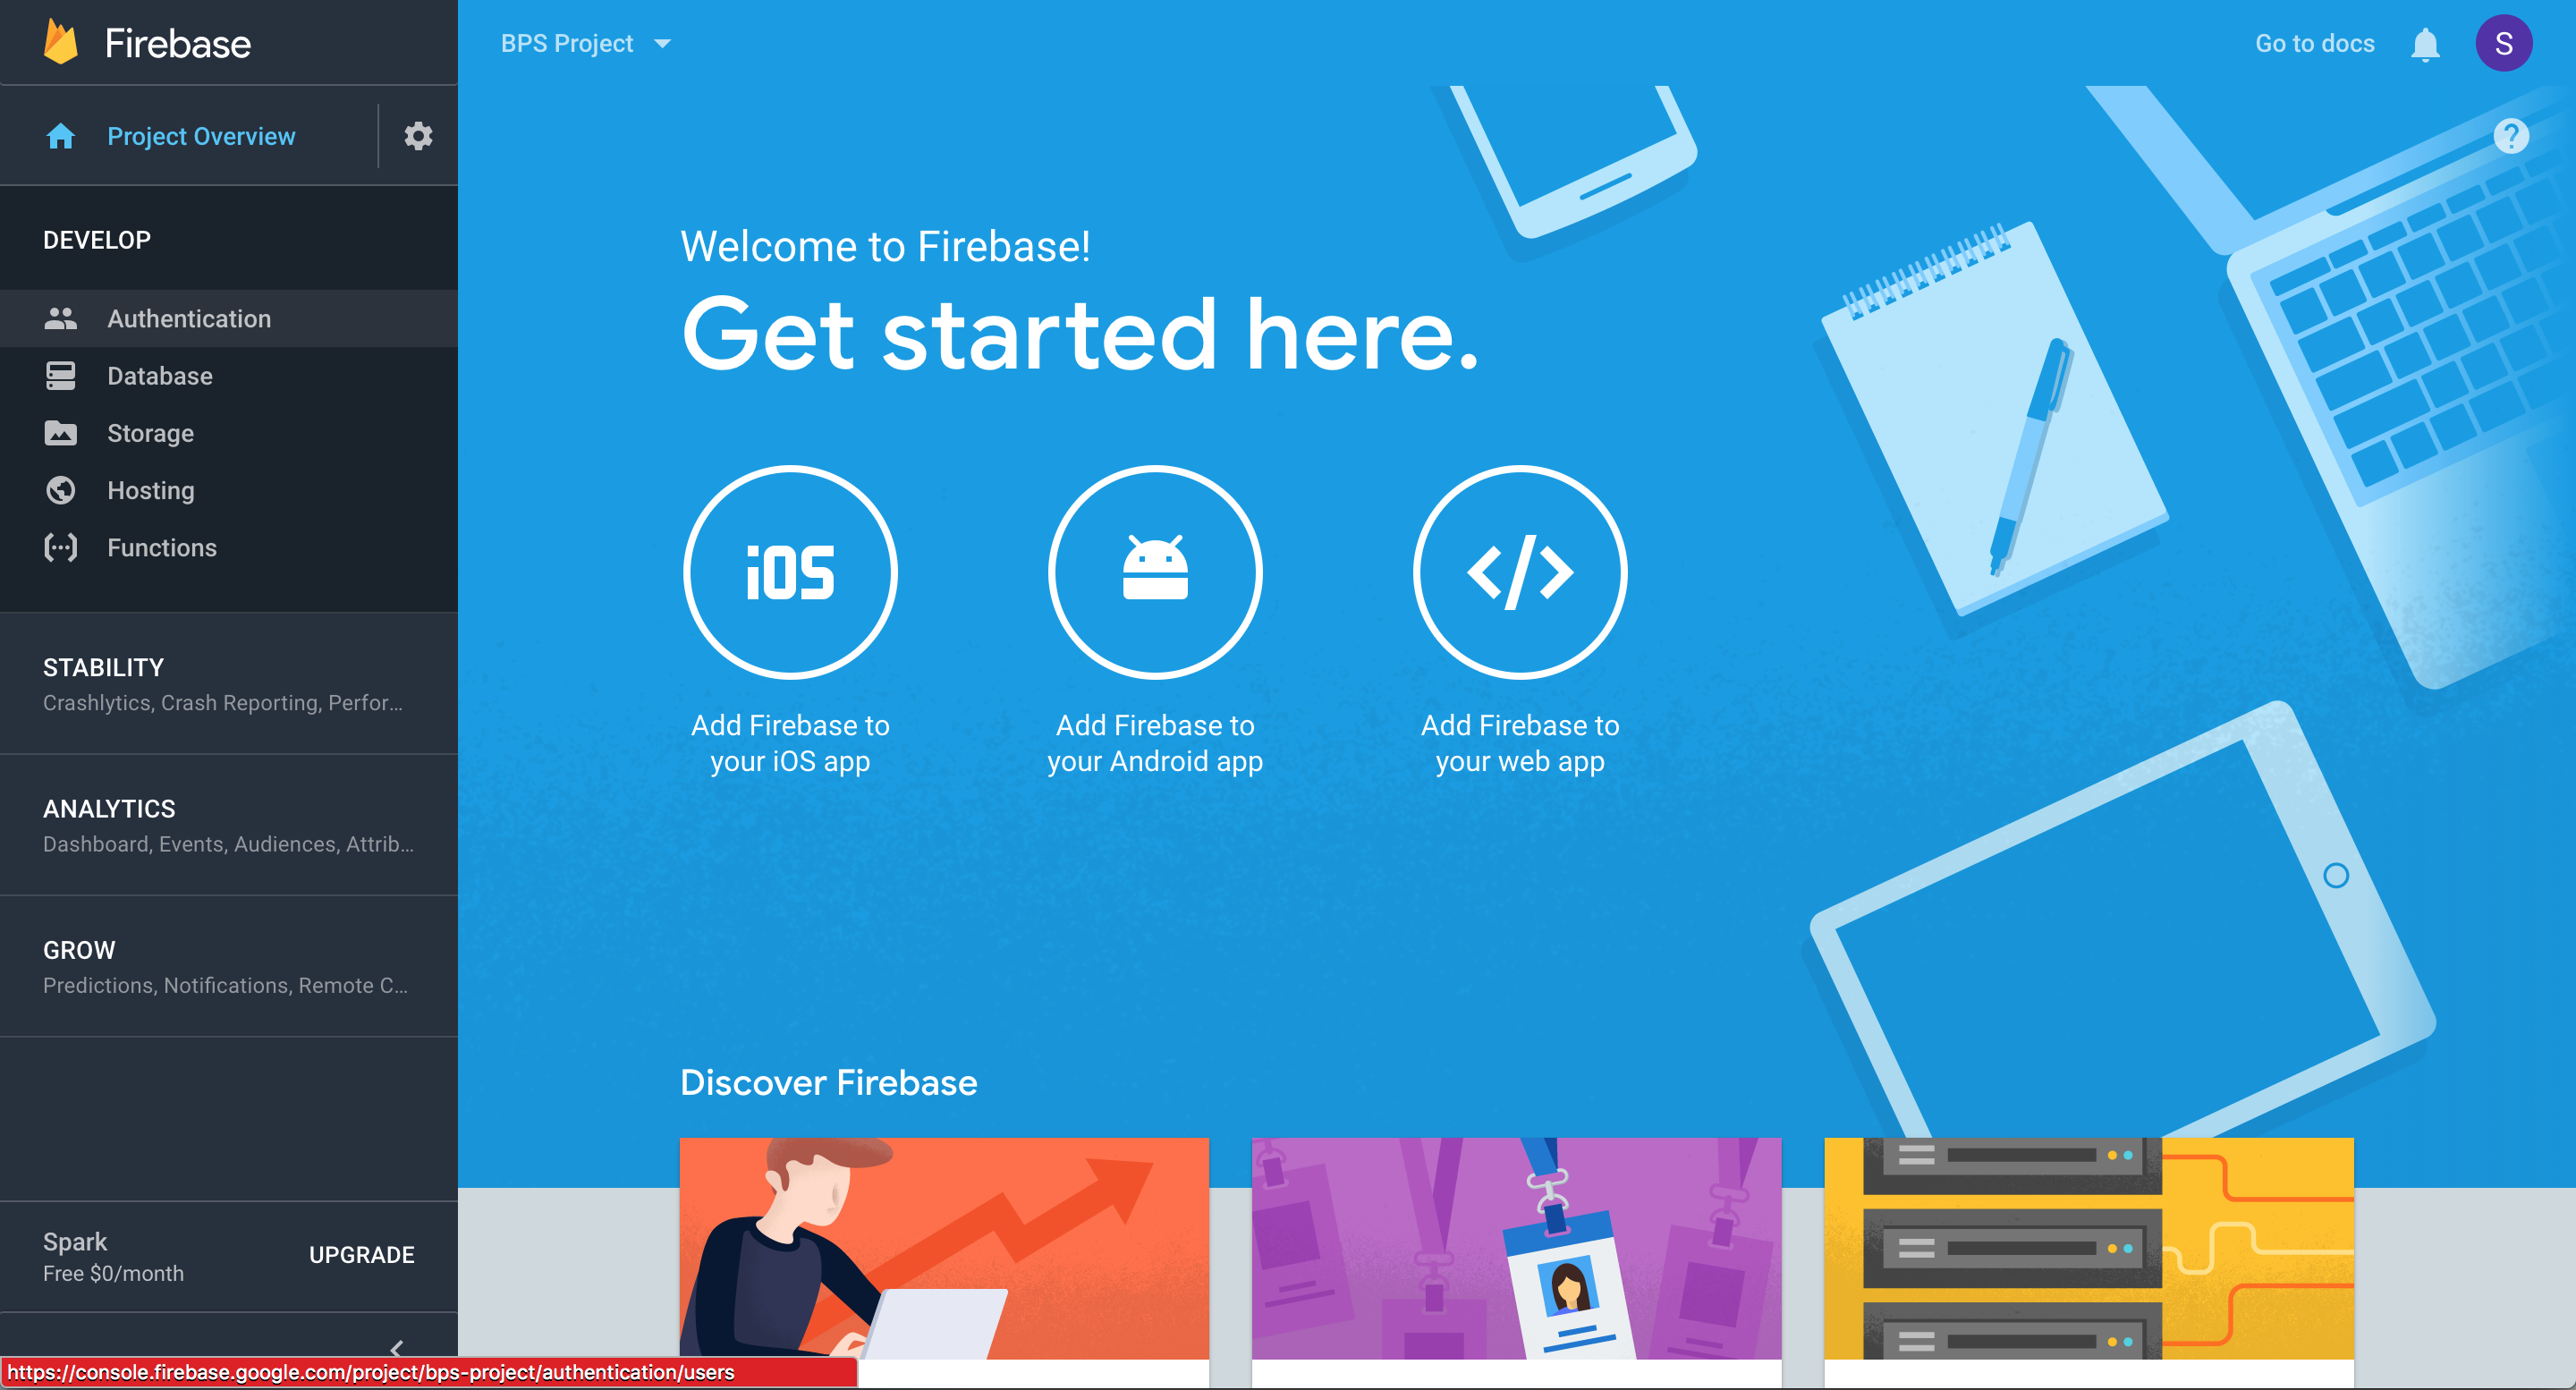Click the Hosting icon in sidebar
The height and width of the screenshot is (1390, 2576).
coord(58,489)
